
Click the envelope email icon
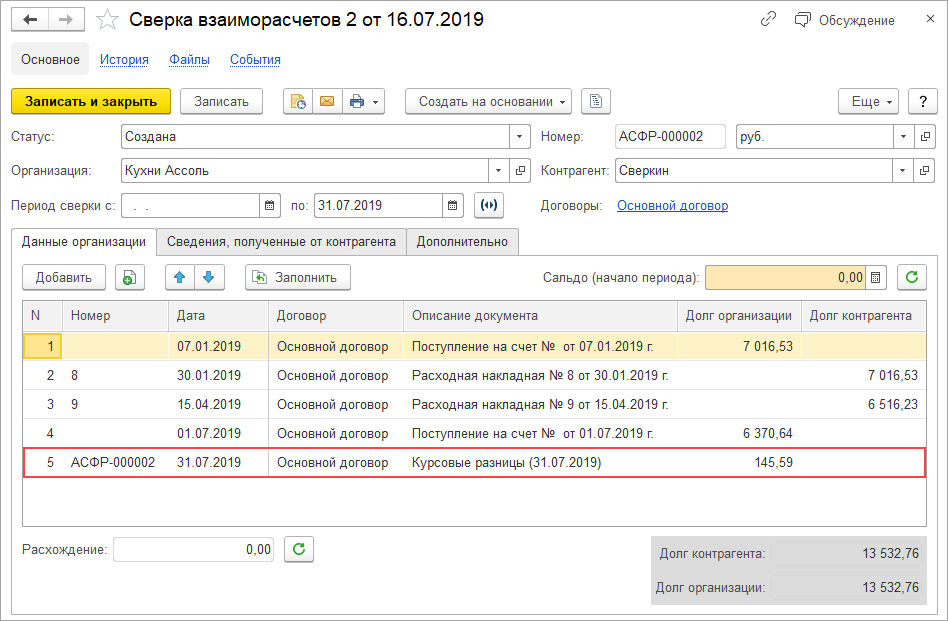tap(327, 101)
